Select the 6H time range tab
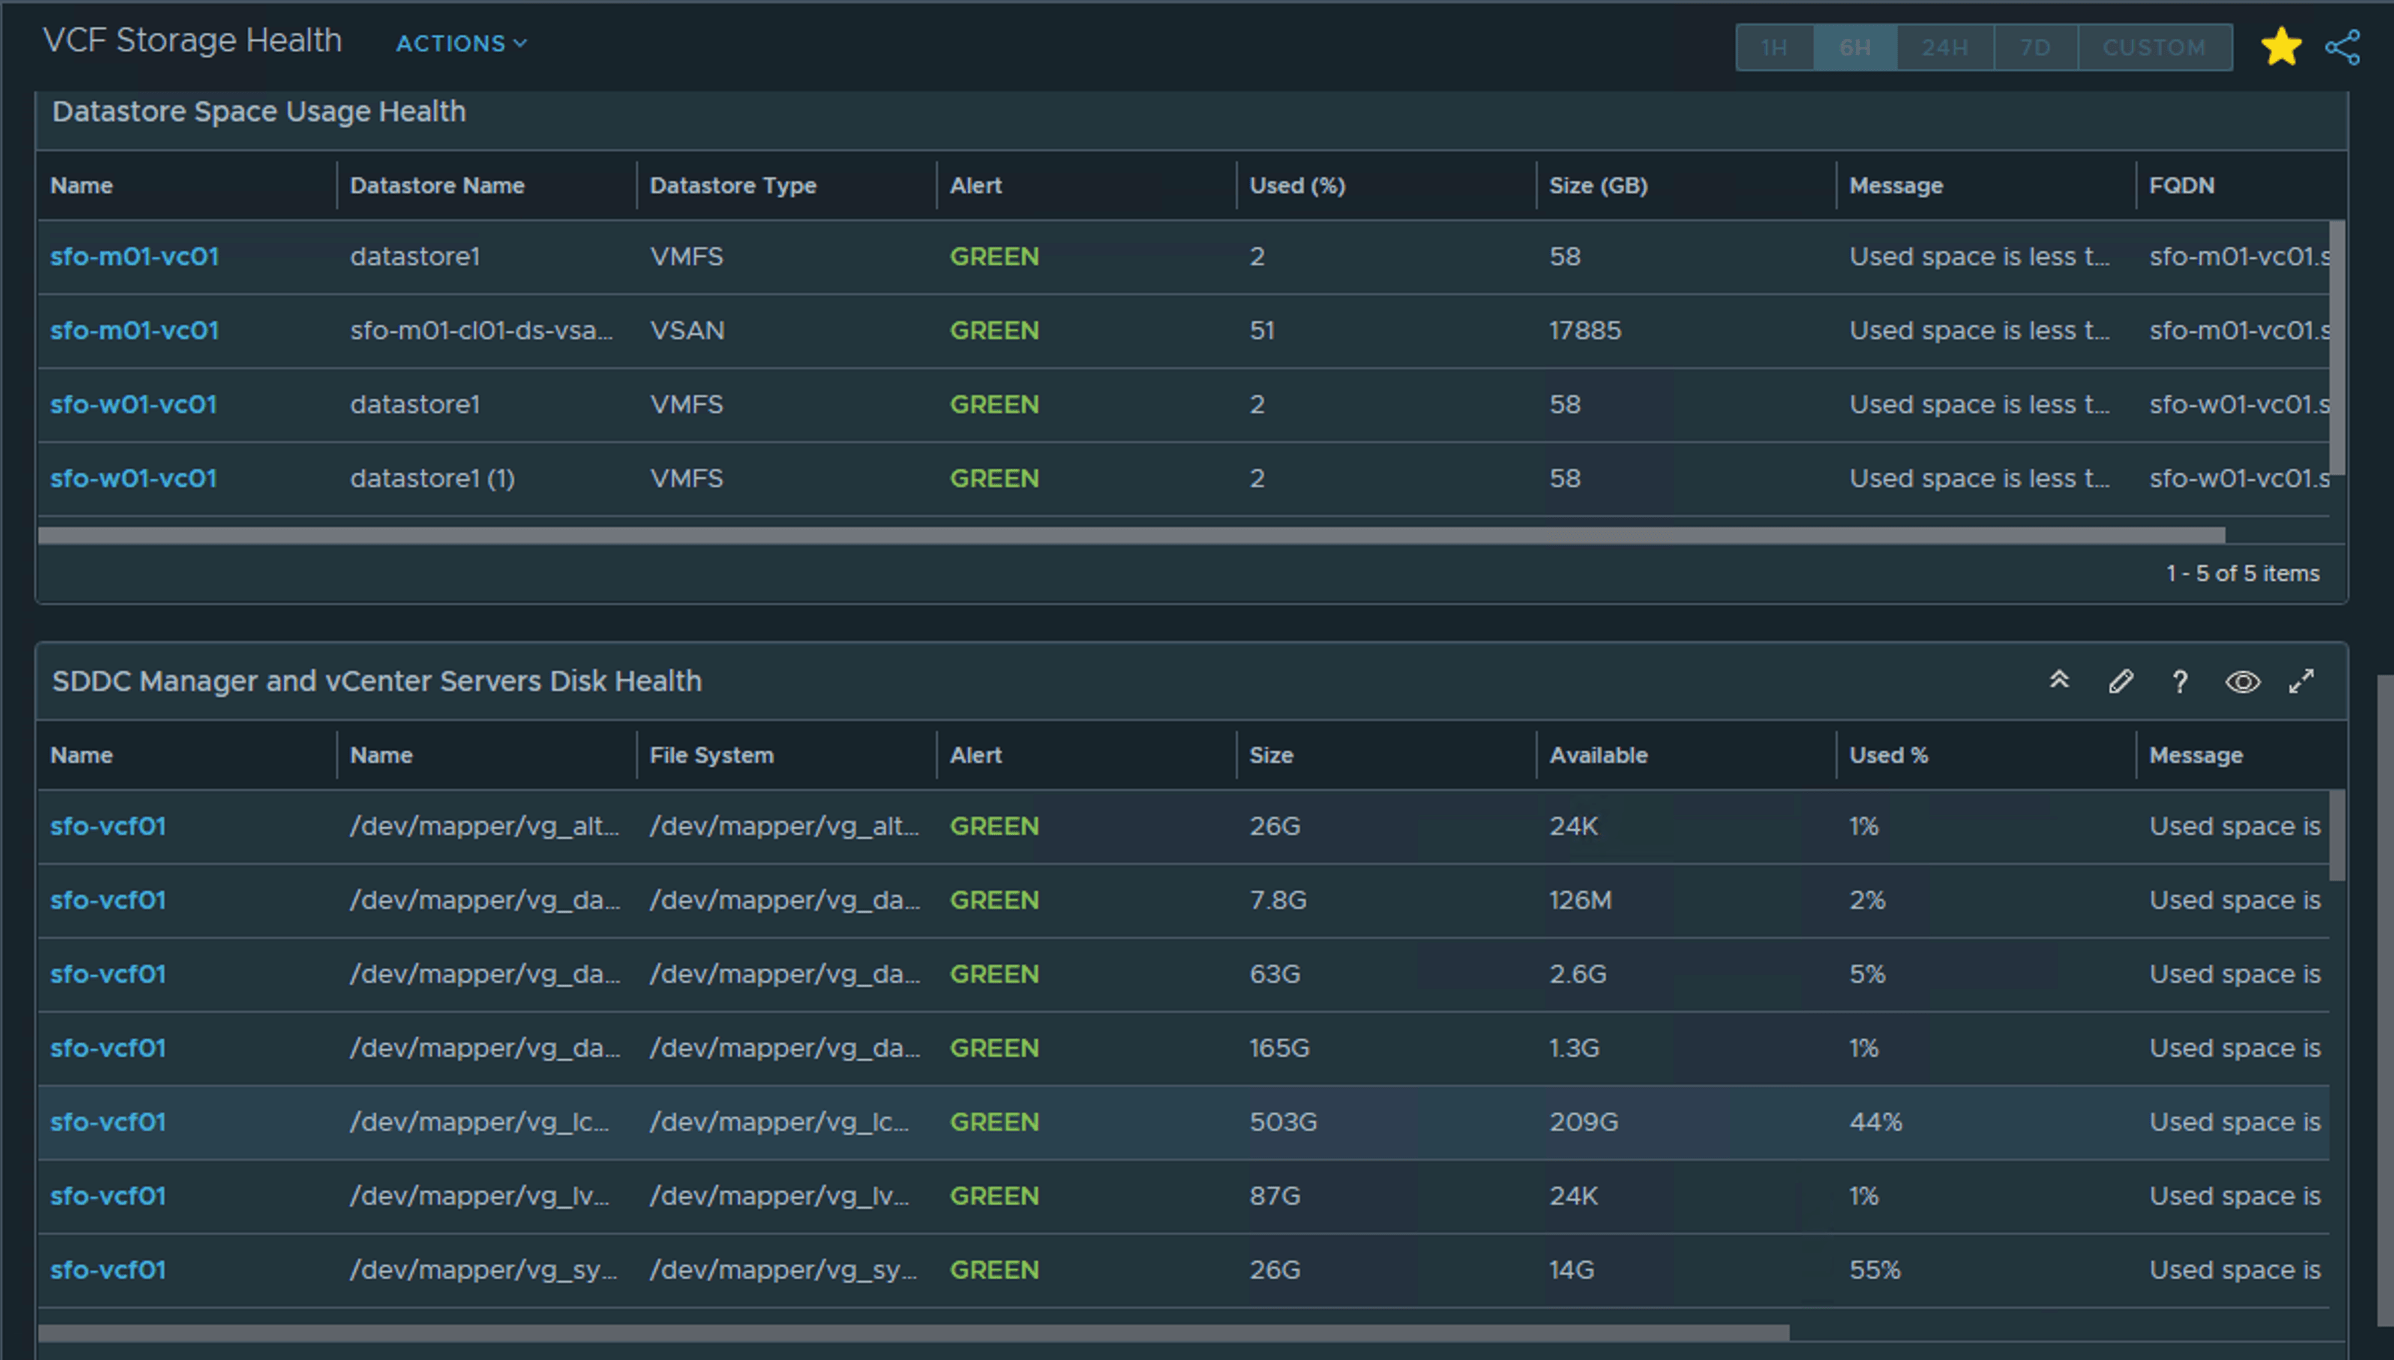This screenshot has width=2394, height=1360. [x=1855, y=47]
